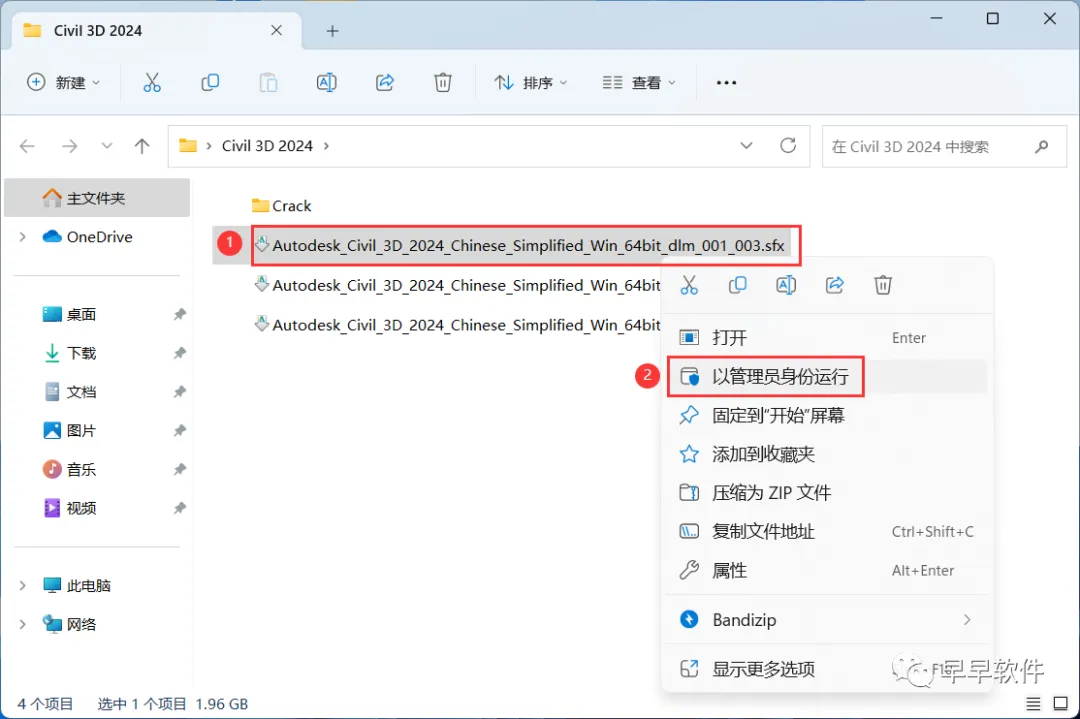Screen dimensions: 1080x719
Task: Open a new tab with the plus button
Action: pos(332,31)
